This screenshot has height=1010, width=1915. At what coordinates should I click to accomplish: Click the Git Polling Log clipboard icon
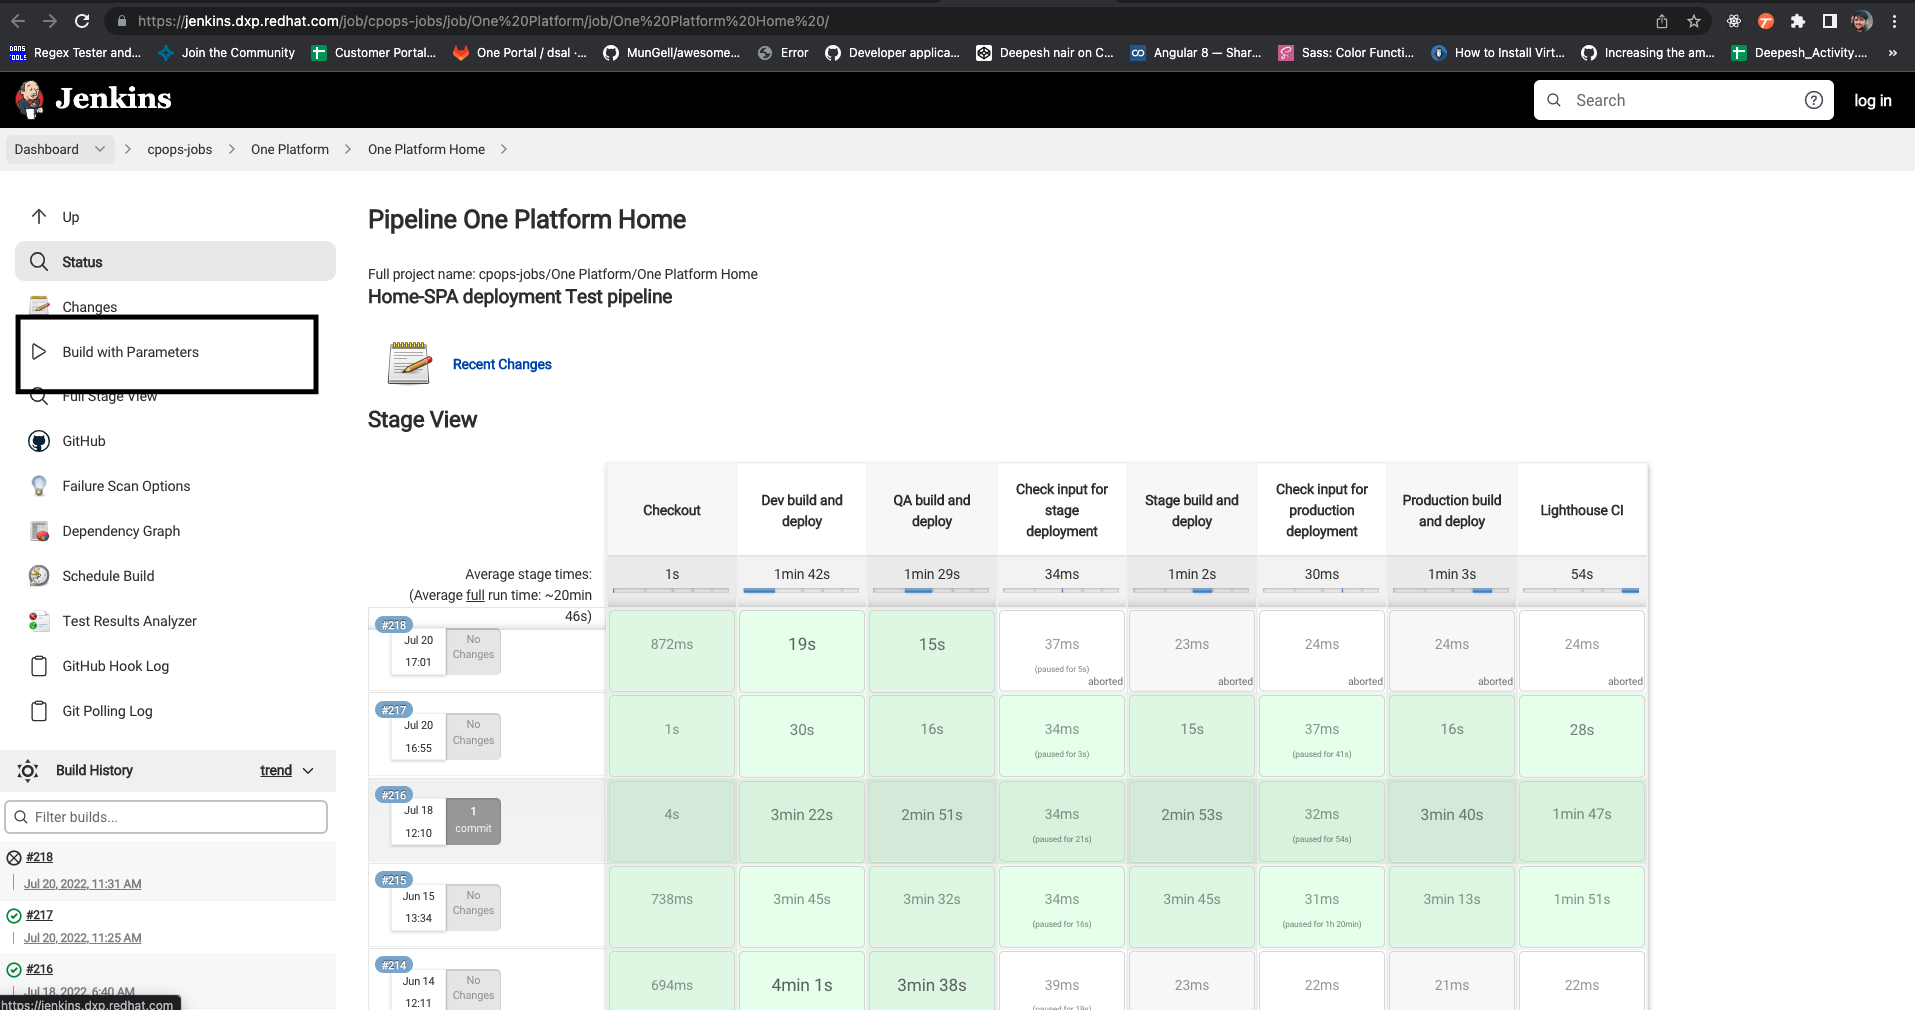point(39,711)
